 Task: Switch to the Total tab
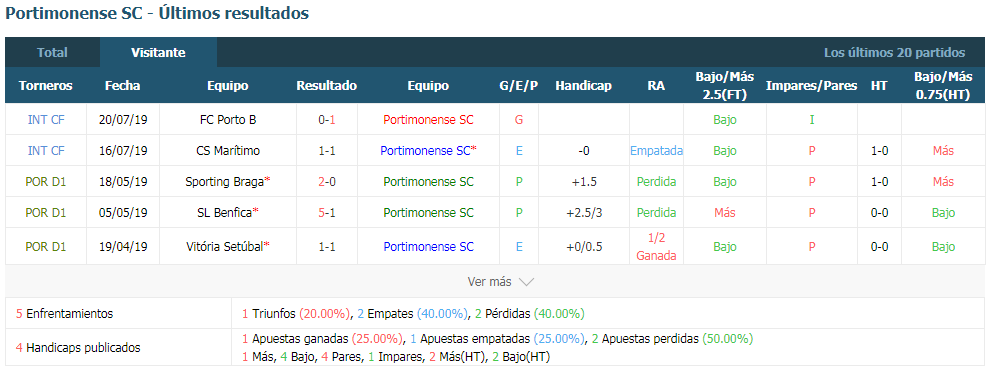point(52,53)
